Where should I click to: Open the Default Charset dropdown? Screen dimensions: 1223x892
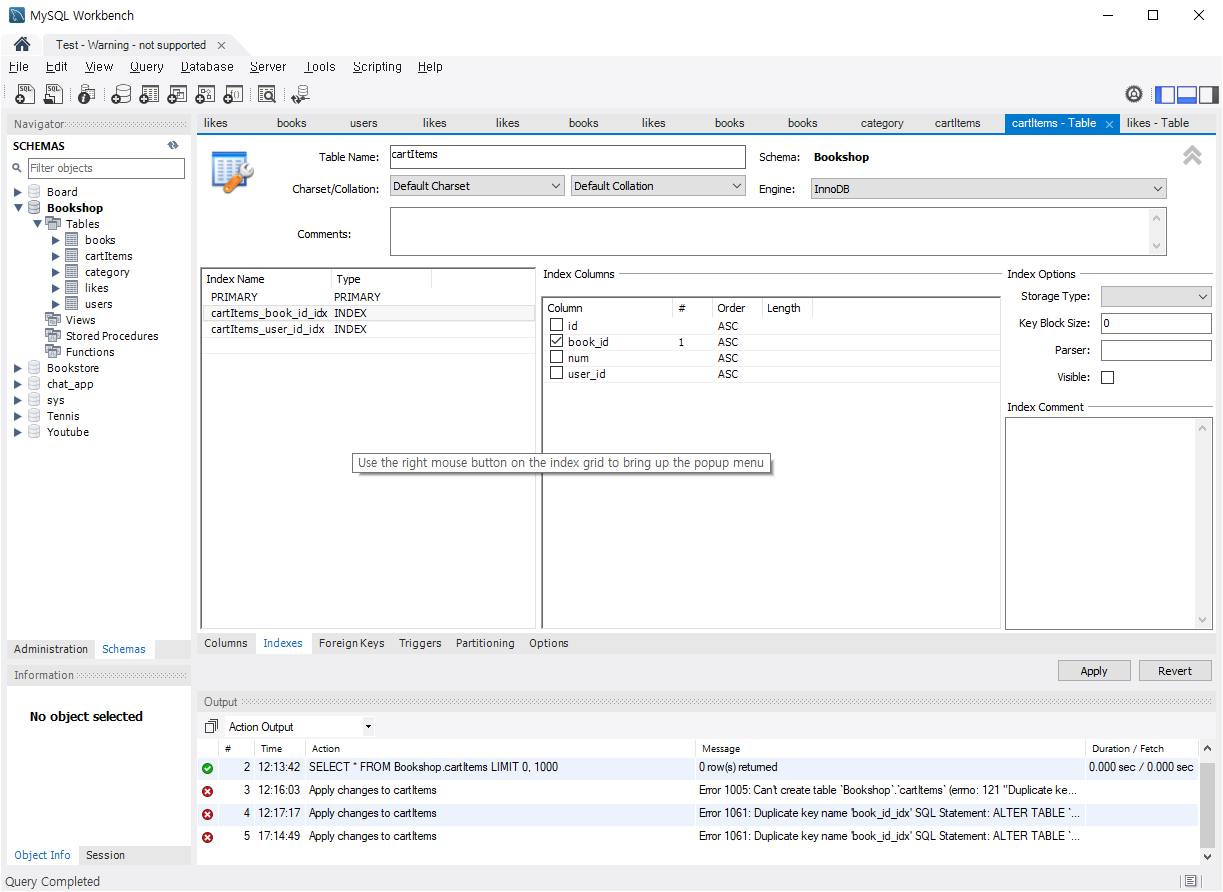point(477,186)
